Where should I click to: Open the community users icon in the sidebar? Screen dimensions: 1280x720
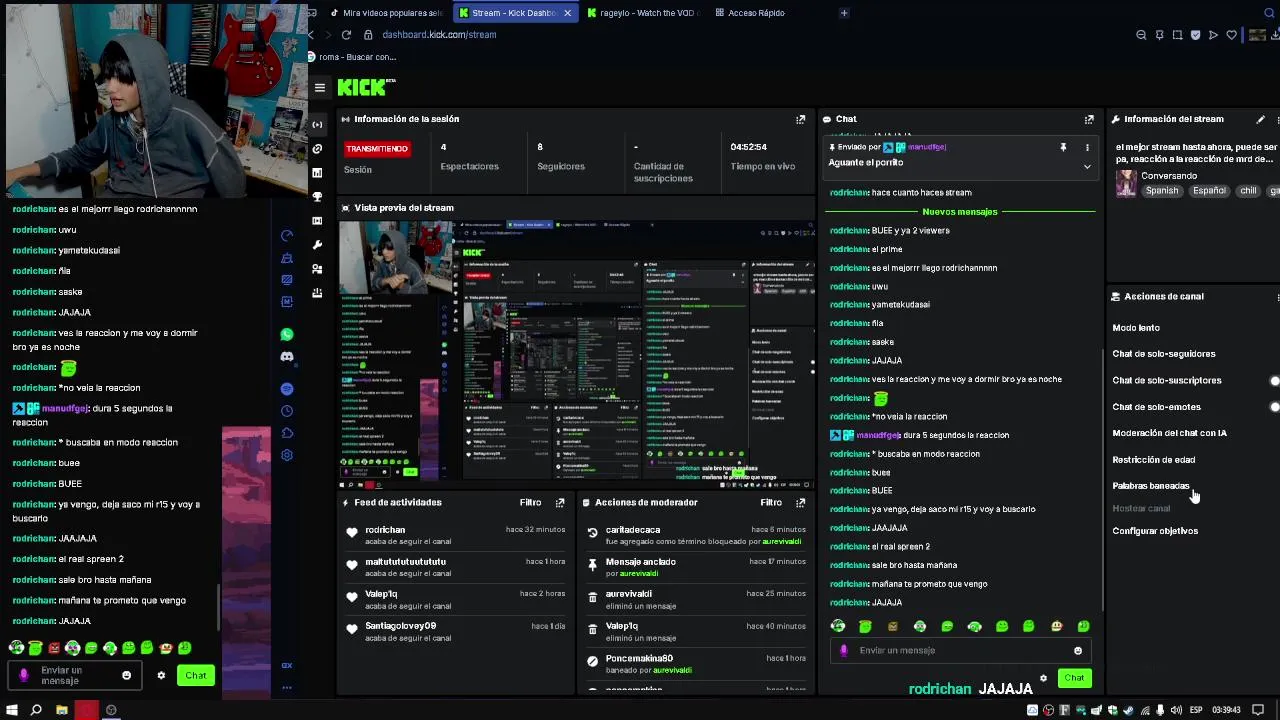click(x=318, y=269)
